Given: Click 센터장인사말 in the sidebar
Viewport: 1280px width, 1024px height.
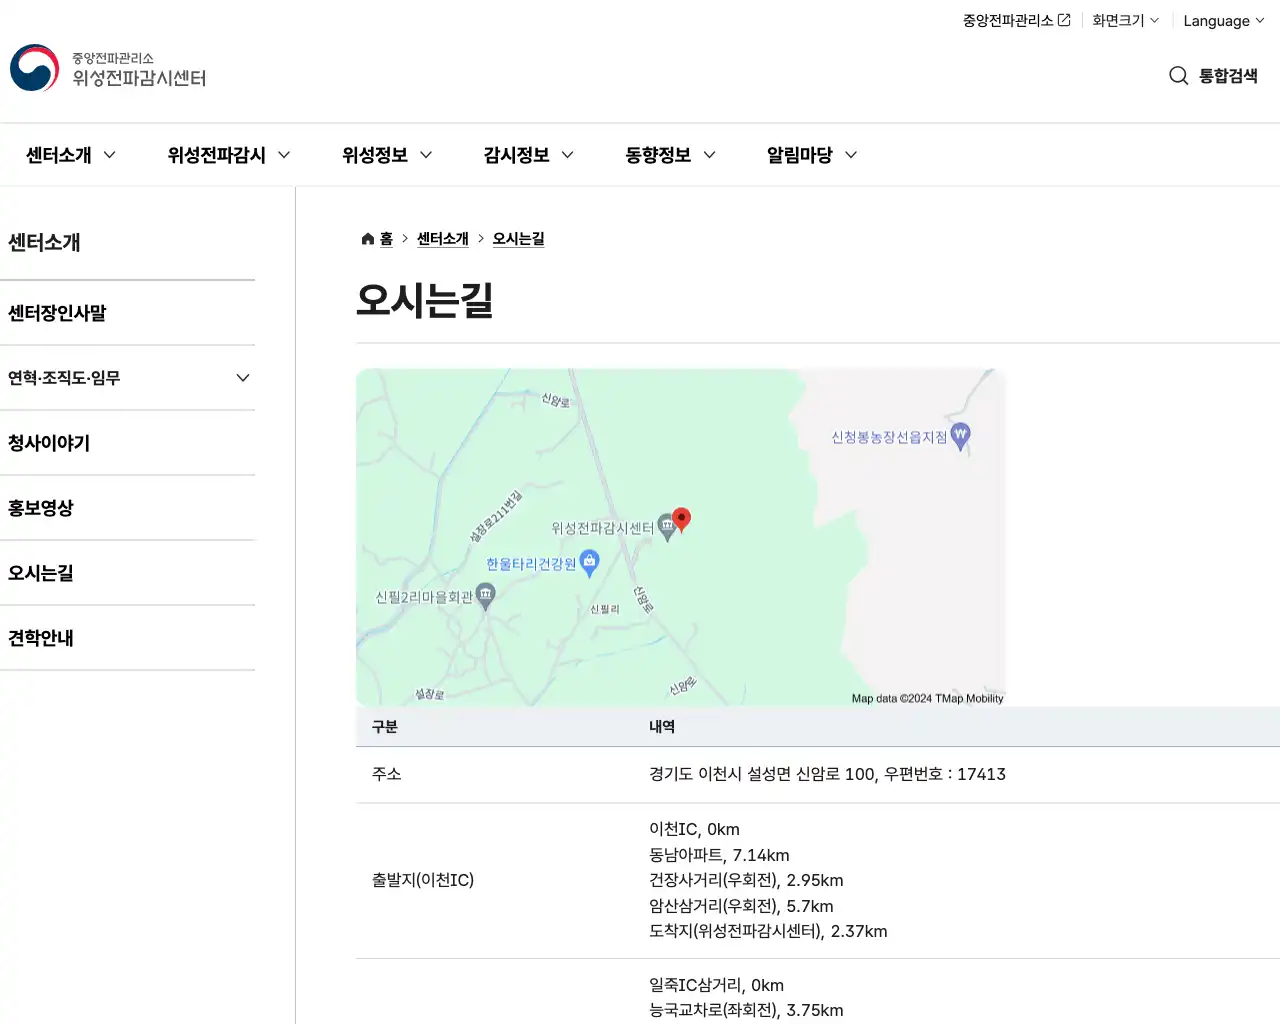Looking at the screenshot, I should coord(54,312).
